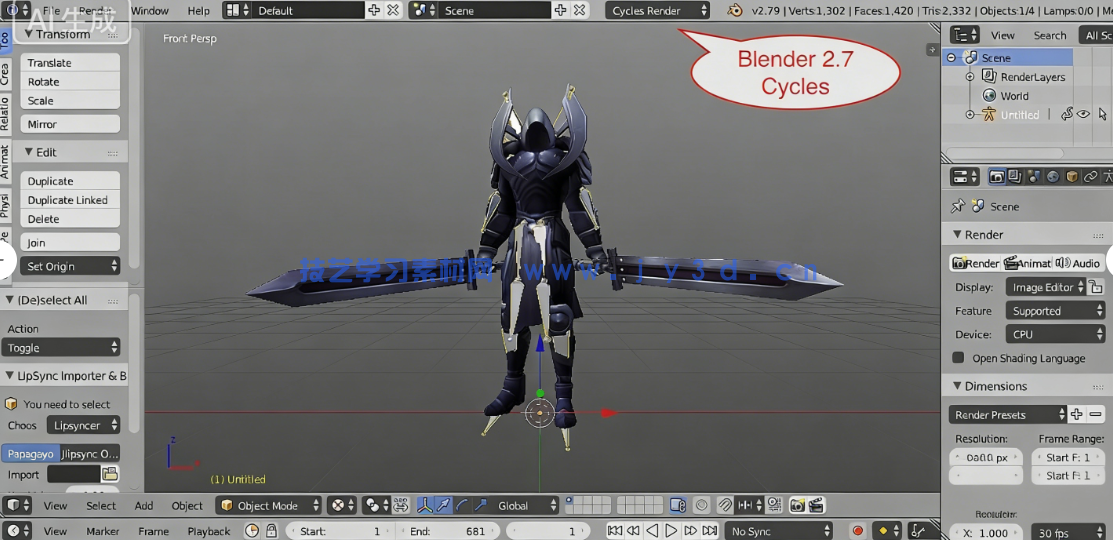Click the Mirror button

click(x=70, y=124)
